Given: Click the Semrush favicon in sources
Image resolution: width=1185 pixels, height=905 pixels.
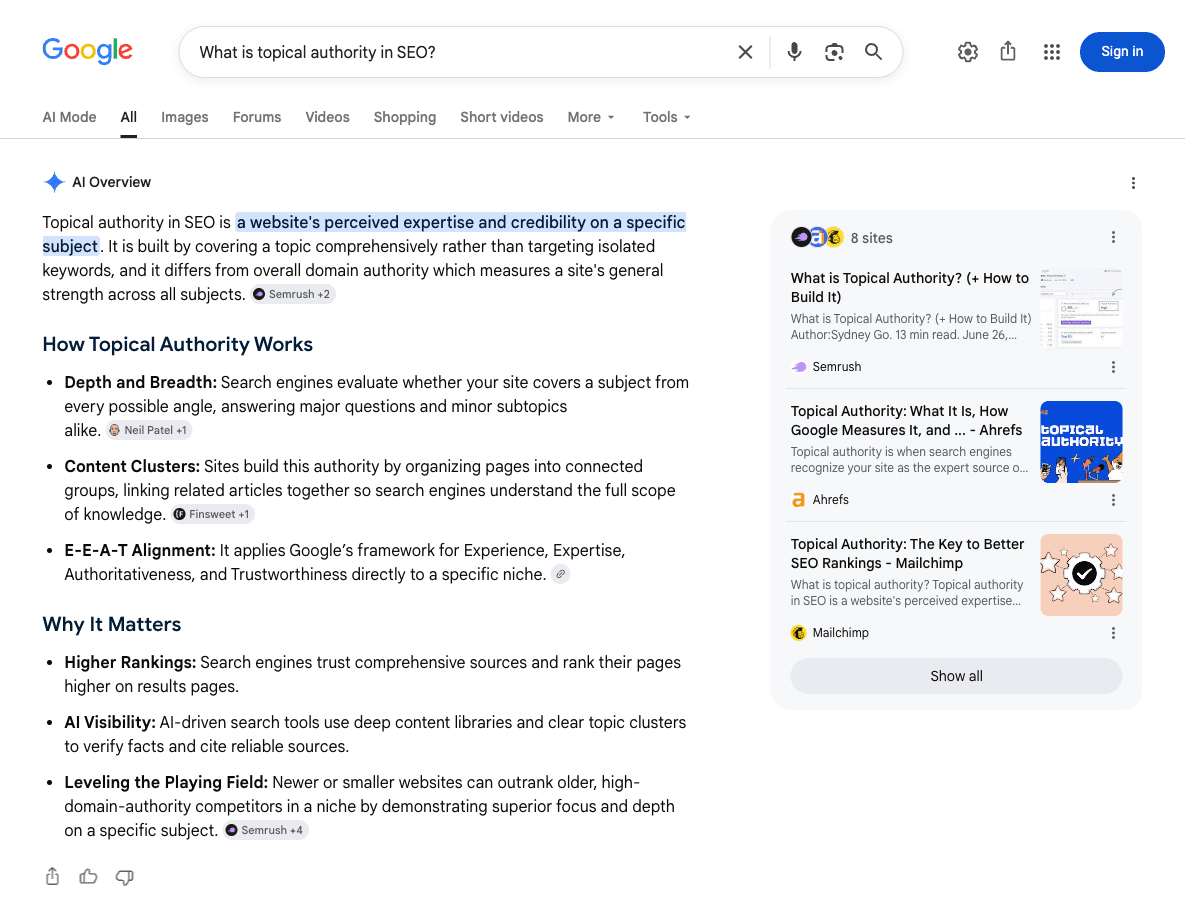Looking at the screenshot, I should tap(799, 366).
